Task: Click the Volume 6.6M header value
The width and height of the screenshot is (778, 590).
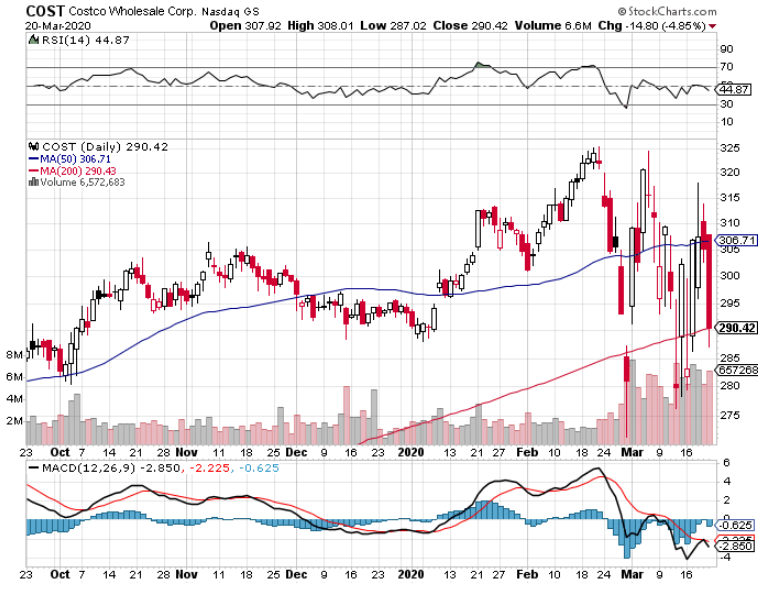Action: [553, 26]
